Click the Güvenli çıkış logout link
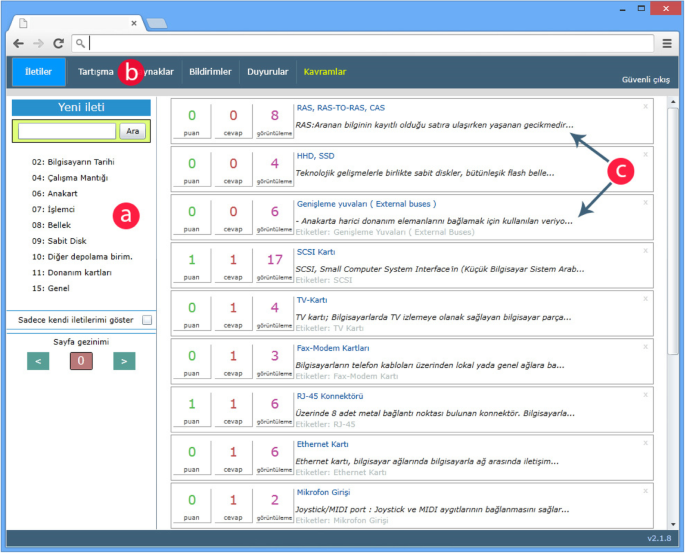This screenshot has height=553, width=685. [645, 79]
